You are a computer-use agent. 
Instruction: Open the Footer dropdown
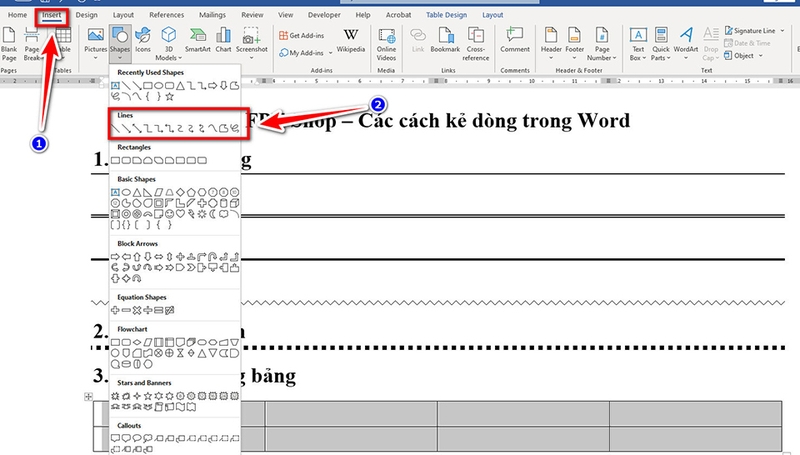pyautogui.click(x=574, y=43)
